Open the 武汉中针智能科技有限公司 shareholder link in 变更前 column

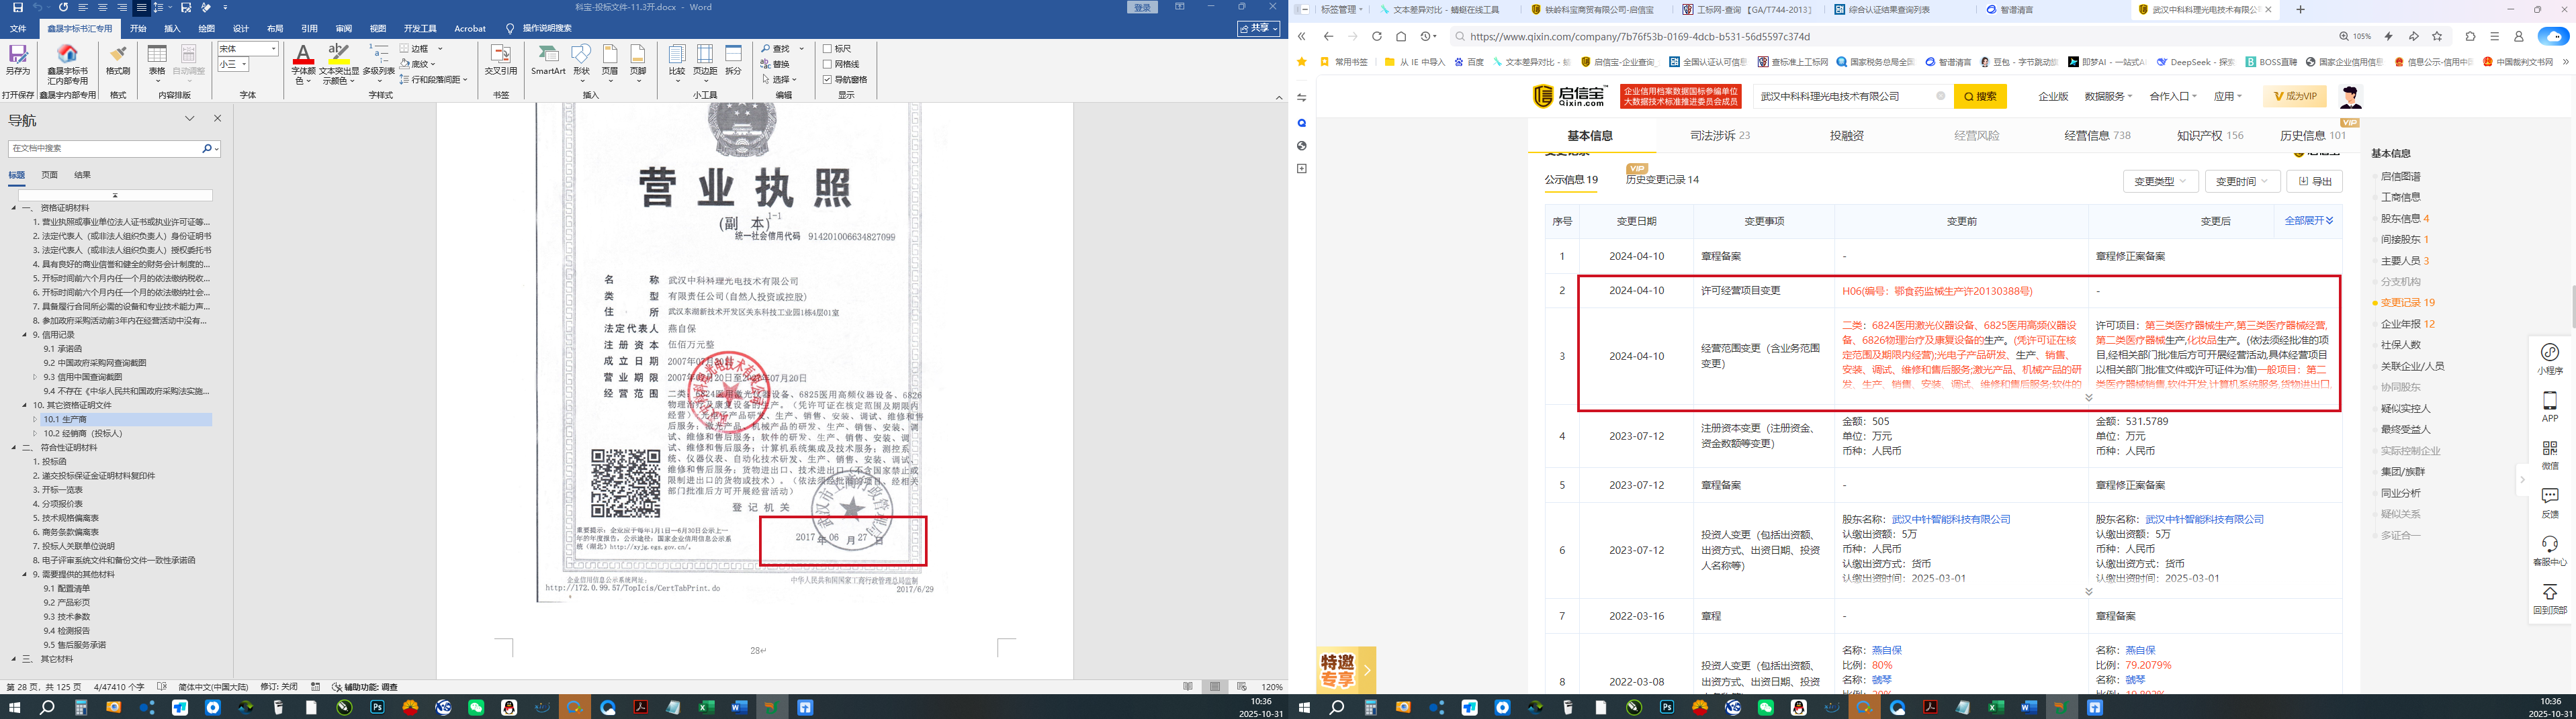(1950, 519)
